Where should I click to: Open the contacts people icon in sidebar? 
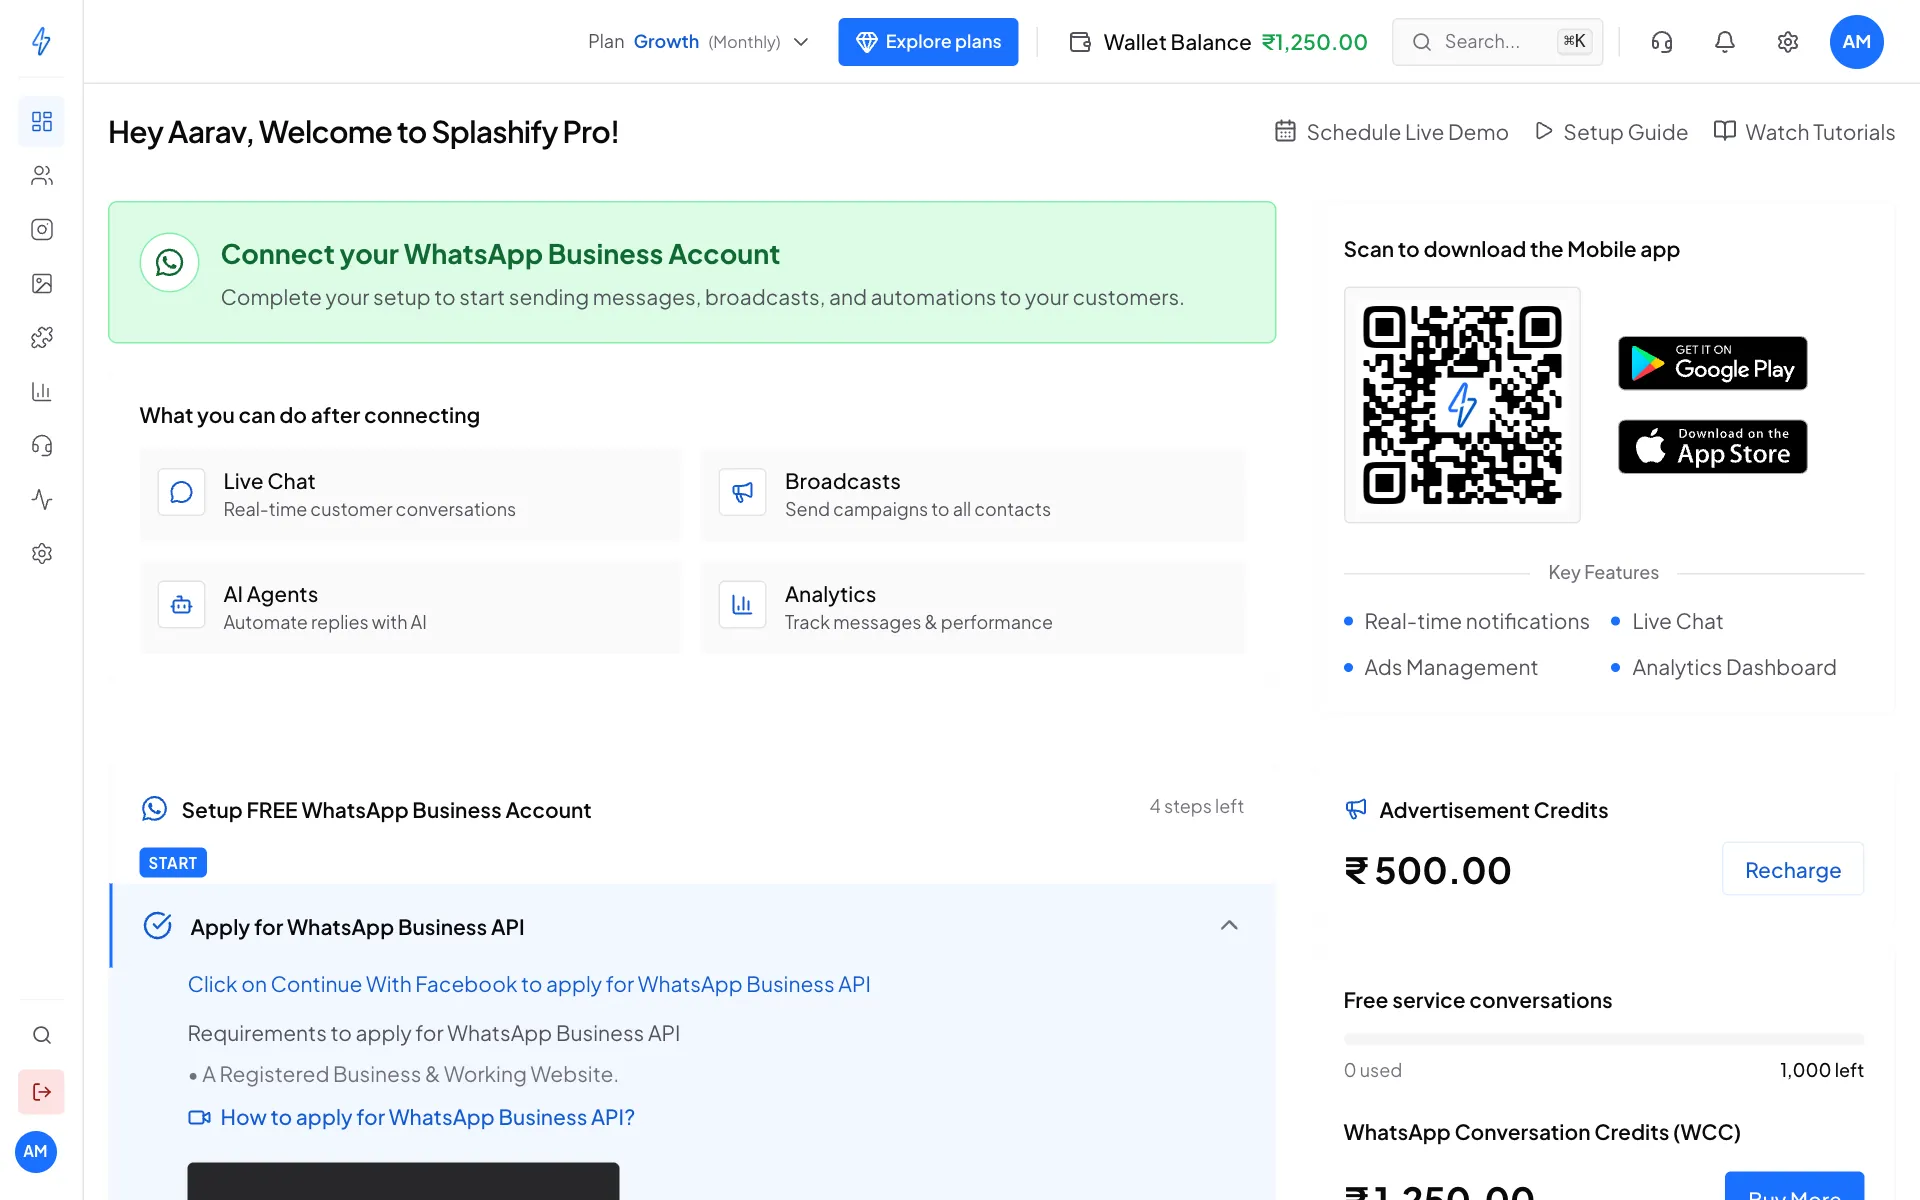[x=41, y=175]
